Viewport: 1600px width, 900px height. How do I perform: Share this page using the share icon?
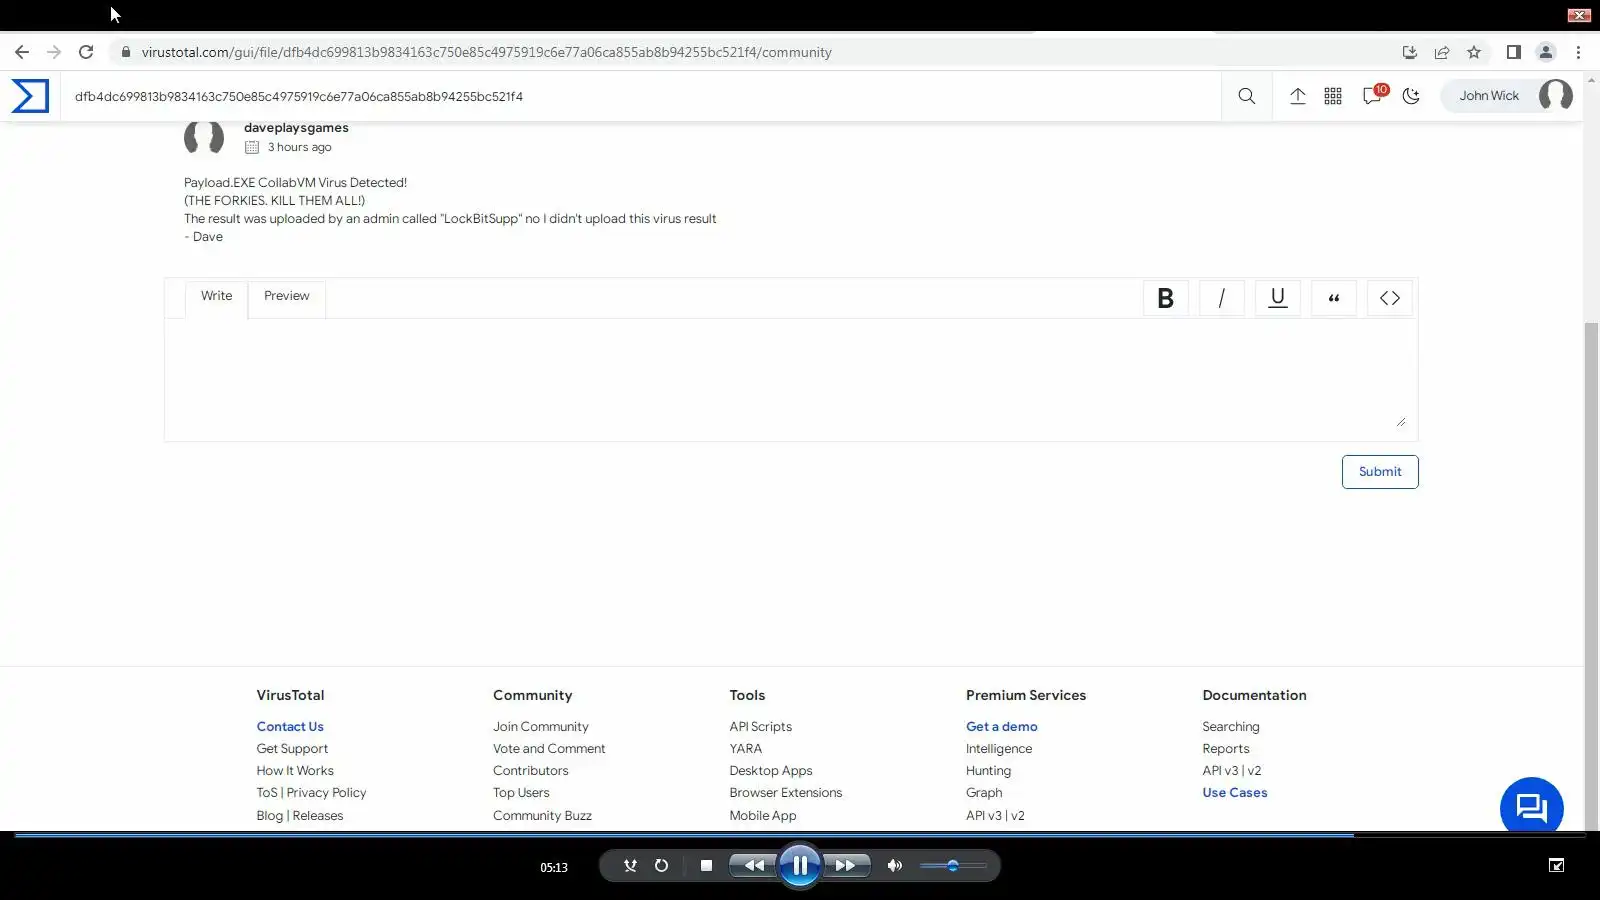[x=1442, y=52]
